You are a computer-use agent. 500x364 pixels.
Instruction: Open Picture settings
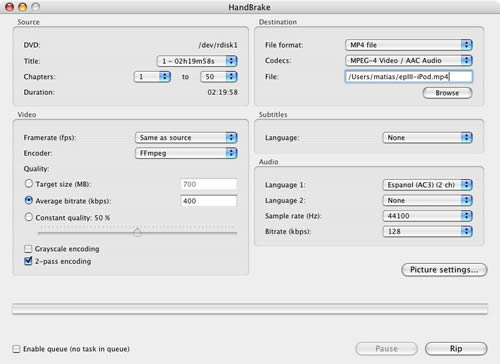[444, 270]
